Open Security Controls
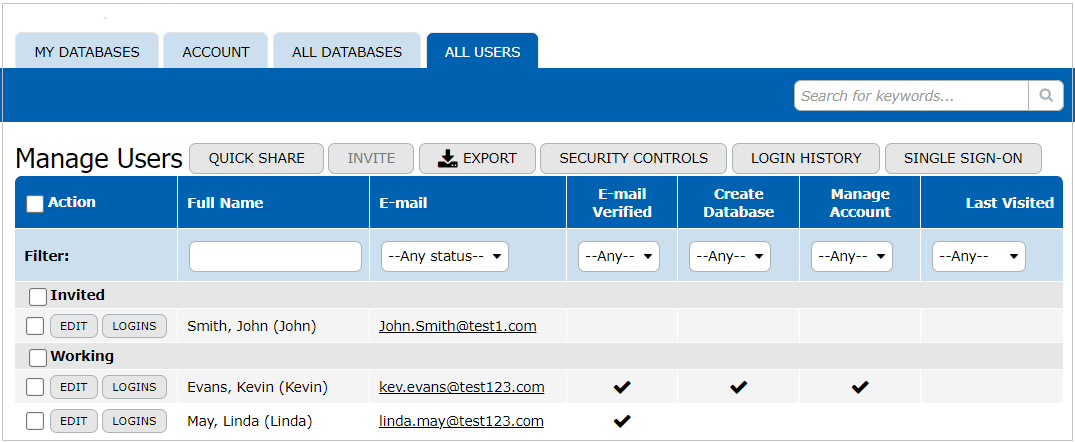This screenshot has width=1075, height=442. click(x=633, y=158)
